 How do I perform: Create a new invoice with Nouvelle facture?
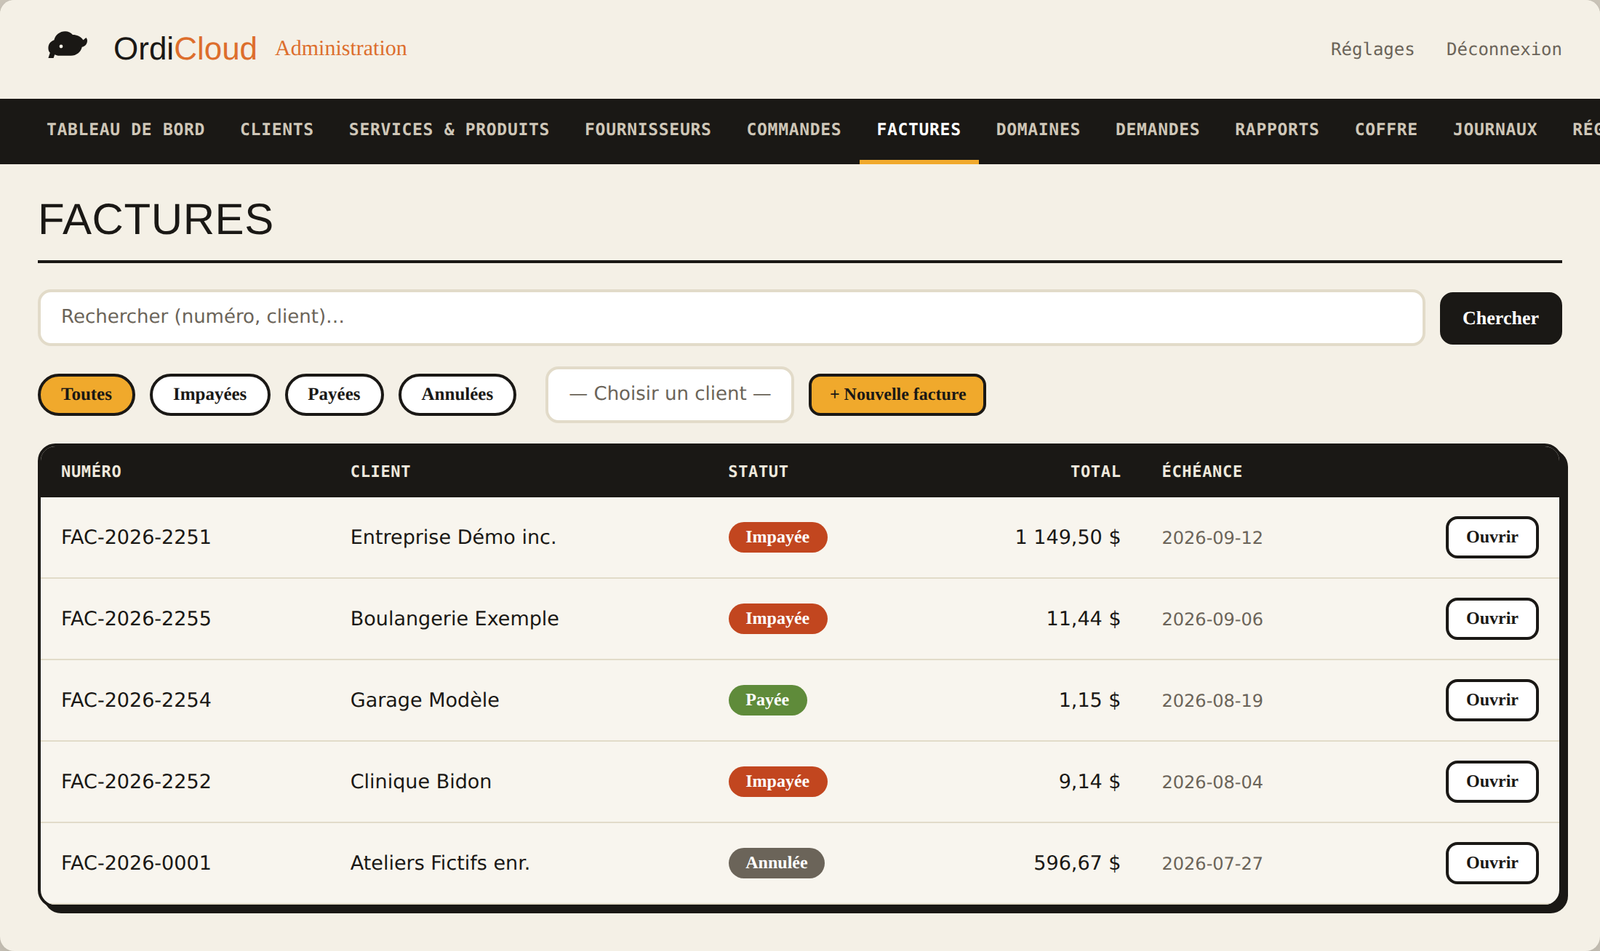click(x=897, y=394)
